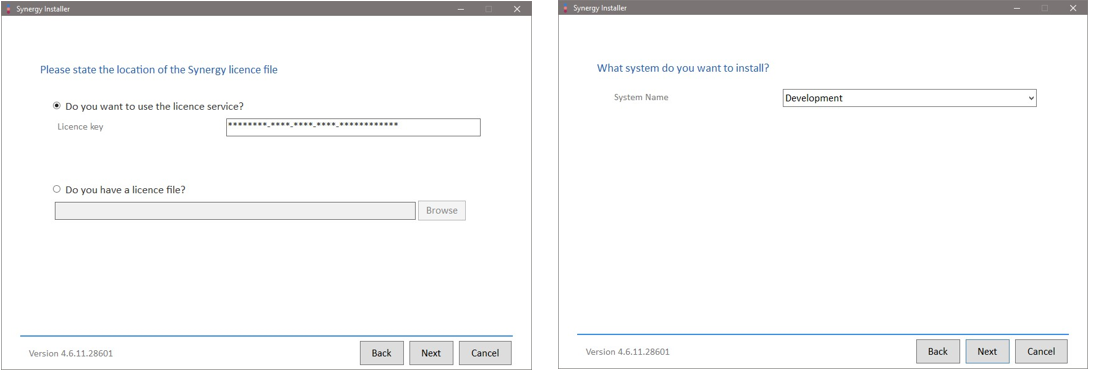Select the licence file radio button

57,189
